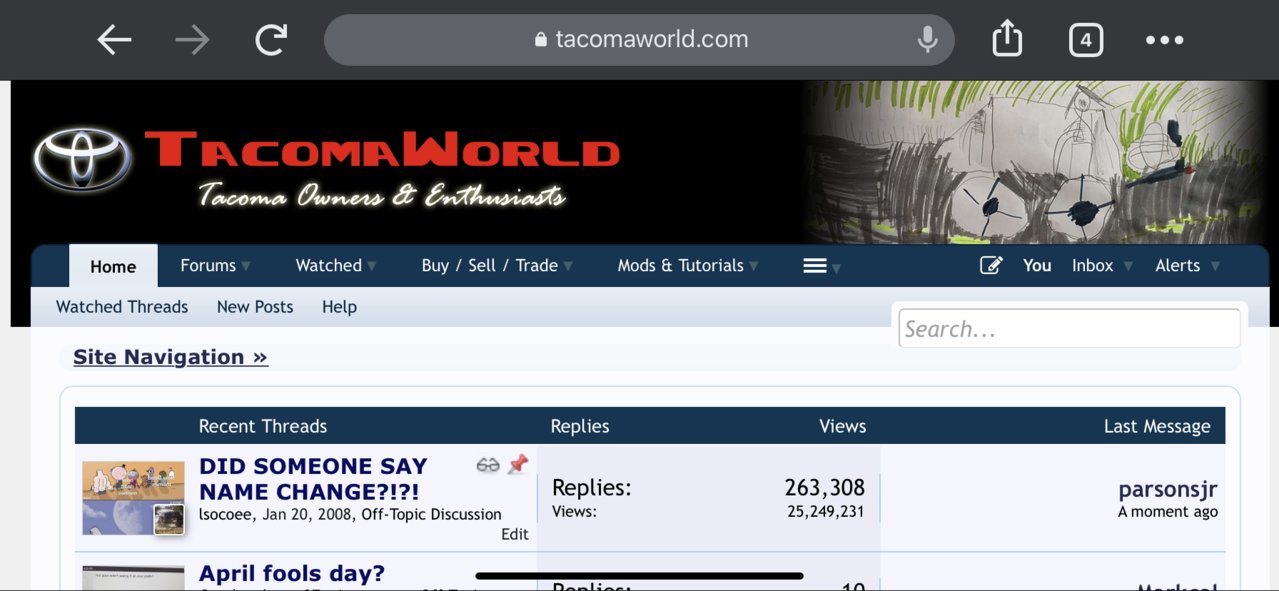Image resolution: width=1279 pixels, height=591 pixels.
Task: Open the name change thread thumbnail
Action: [133, 497]
